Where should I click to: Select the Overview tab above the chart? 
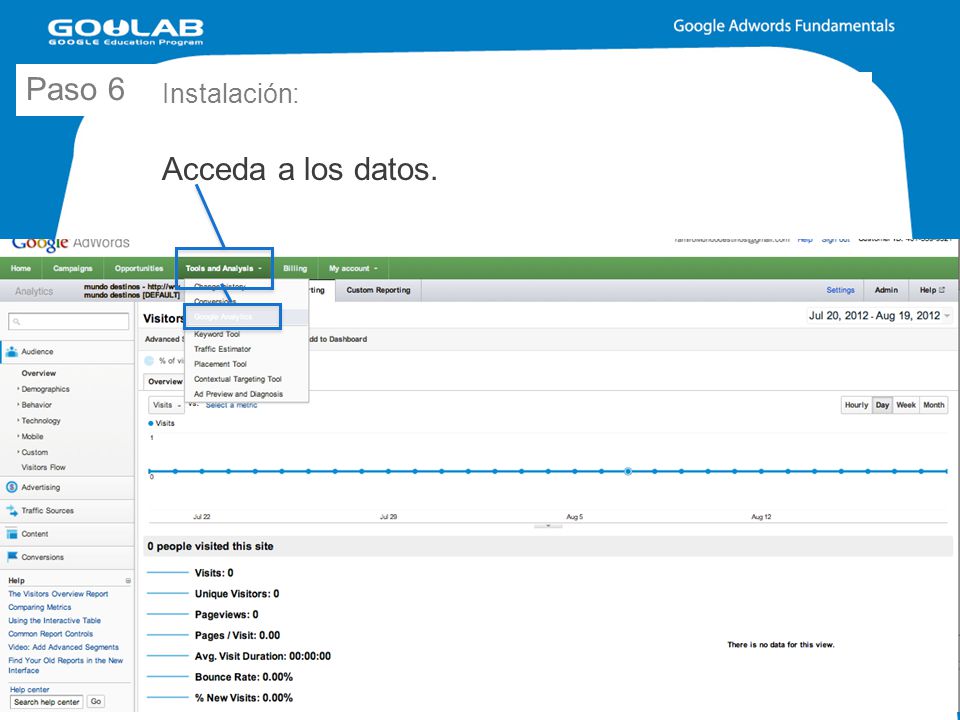[165, 381]
